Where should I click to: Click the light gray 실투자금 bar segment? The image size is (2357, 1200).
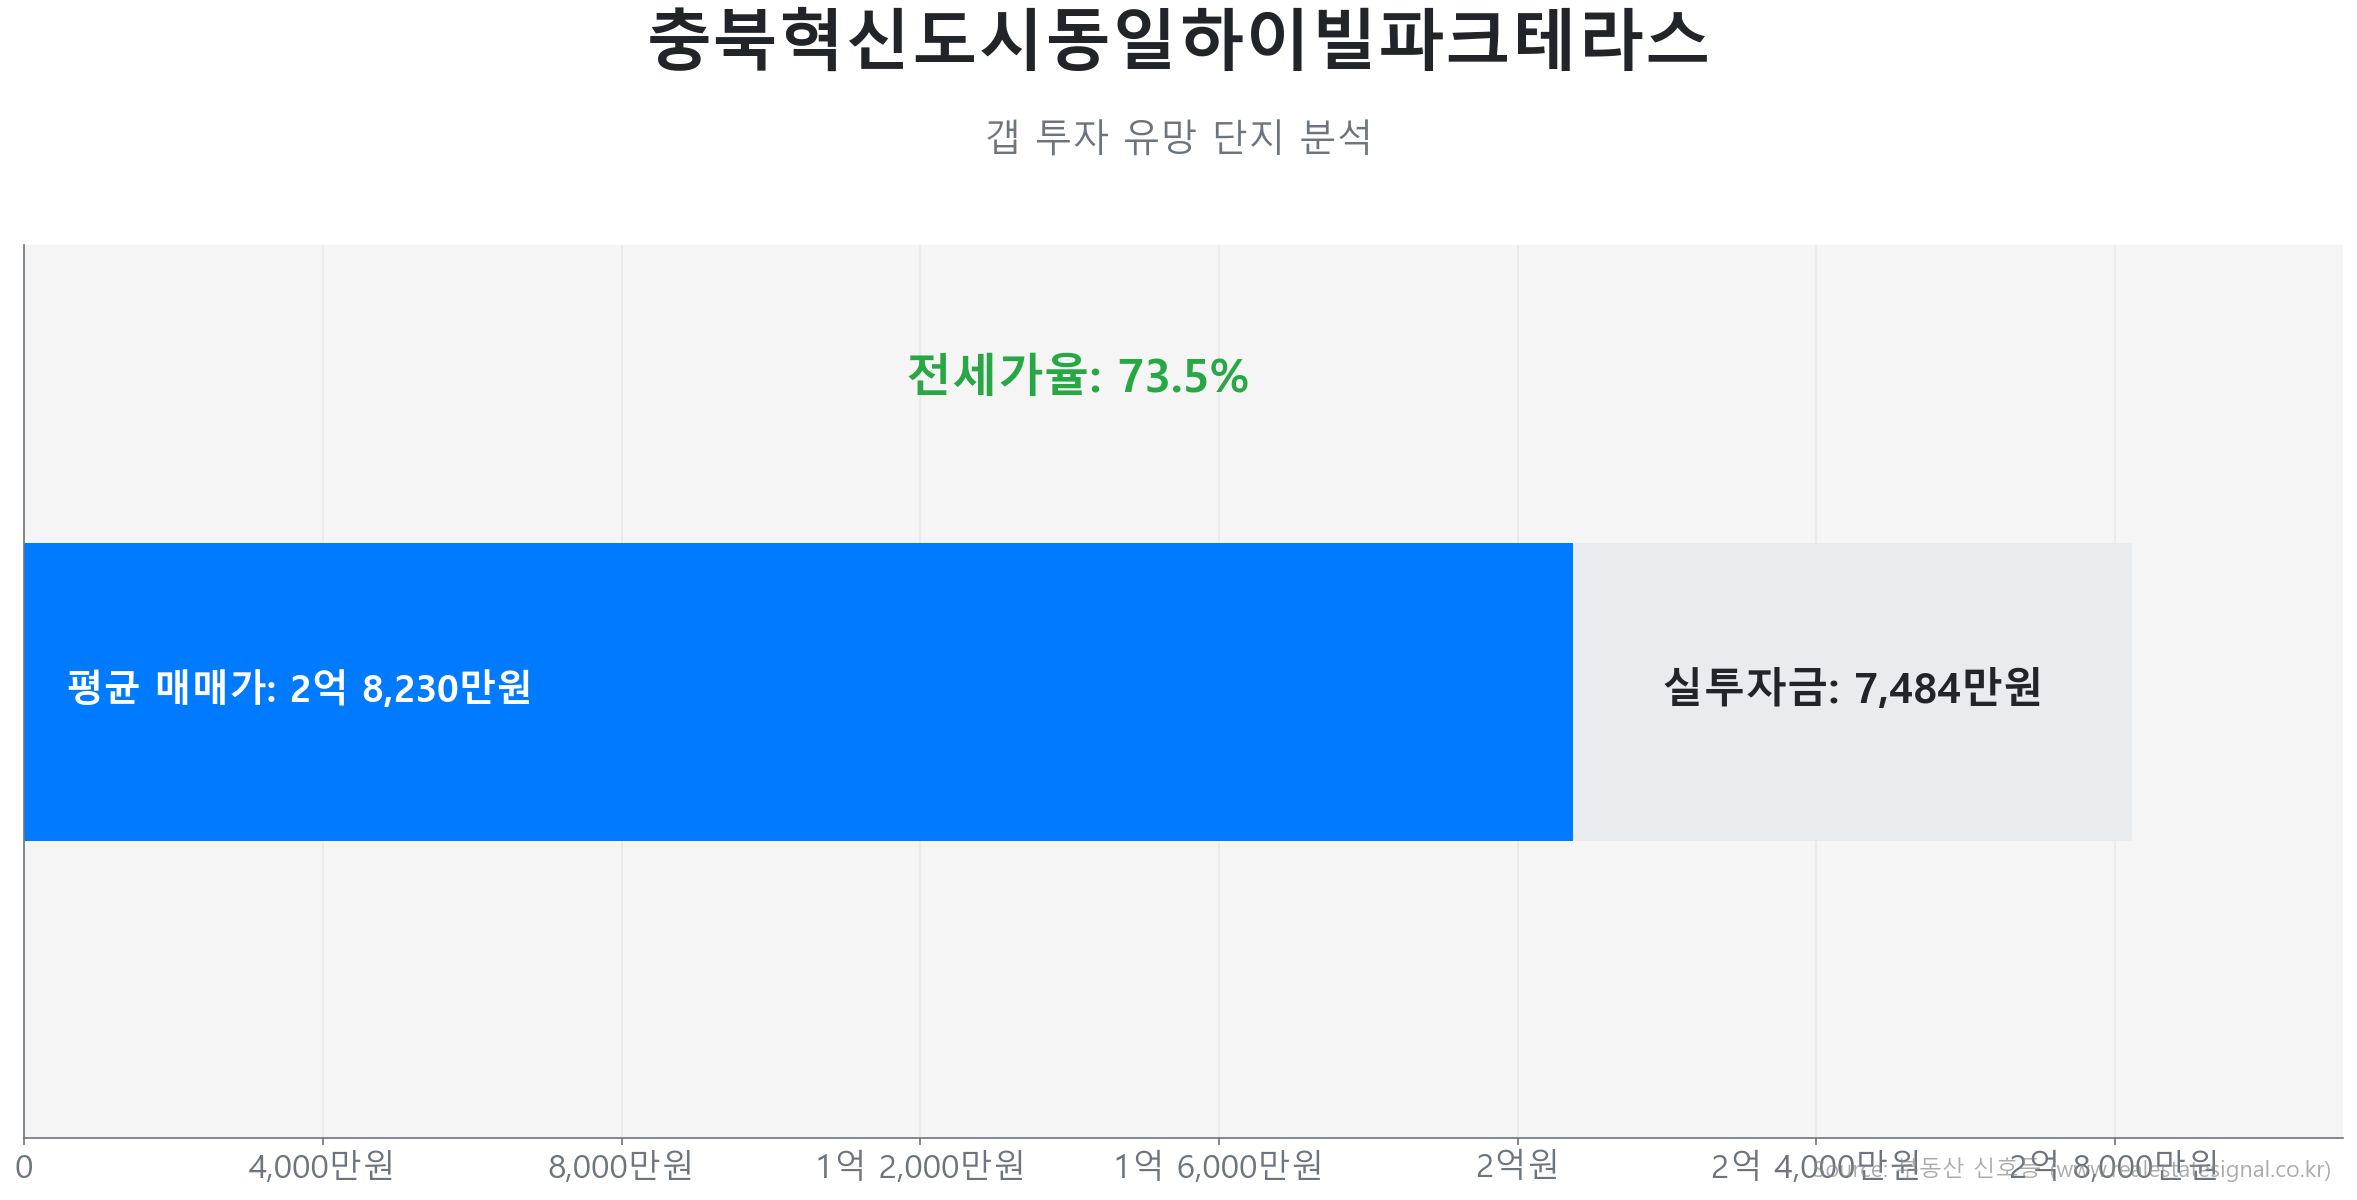(x=1852, y=780)
